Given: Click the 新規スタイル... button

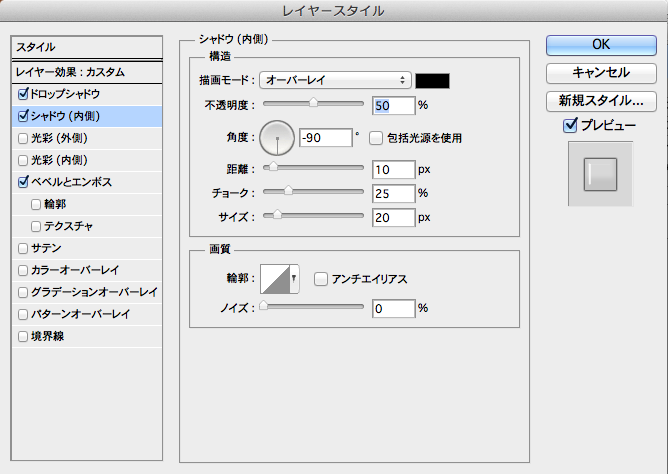Looking at the screenshot, I should point(601,101).
